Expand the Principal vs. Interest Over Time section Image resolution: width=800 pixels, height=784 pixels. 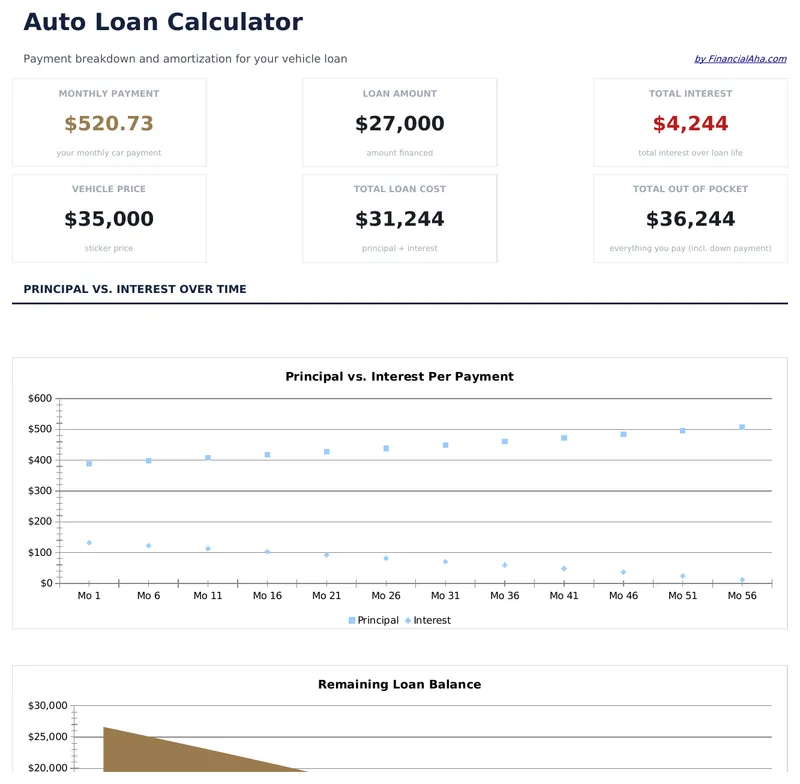134,289
